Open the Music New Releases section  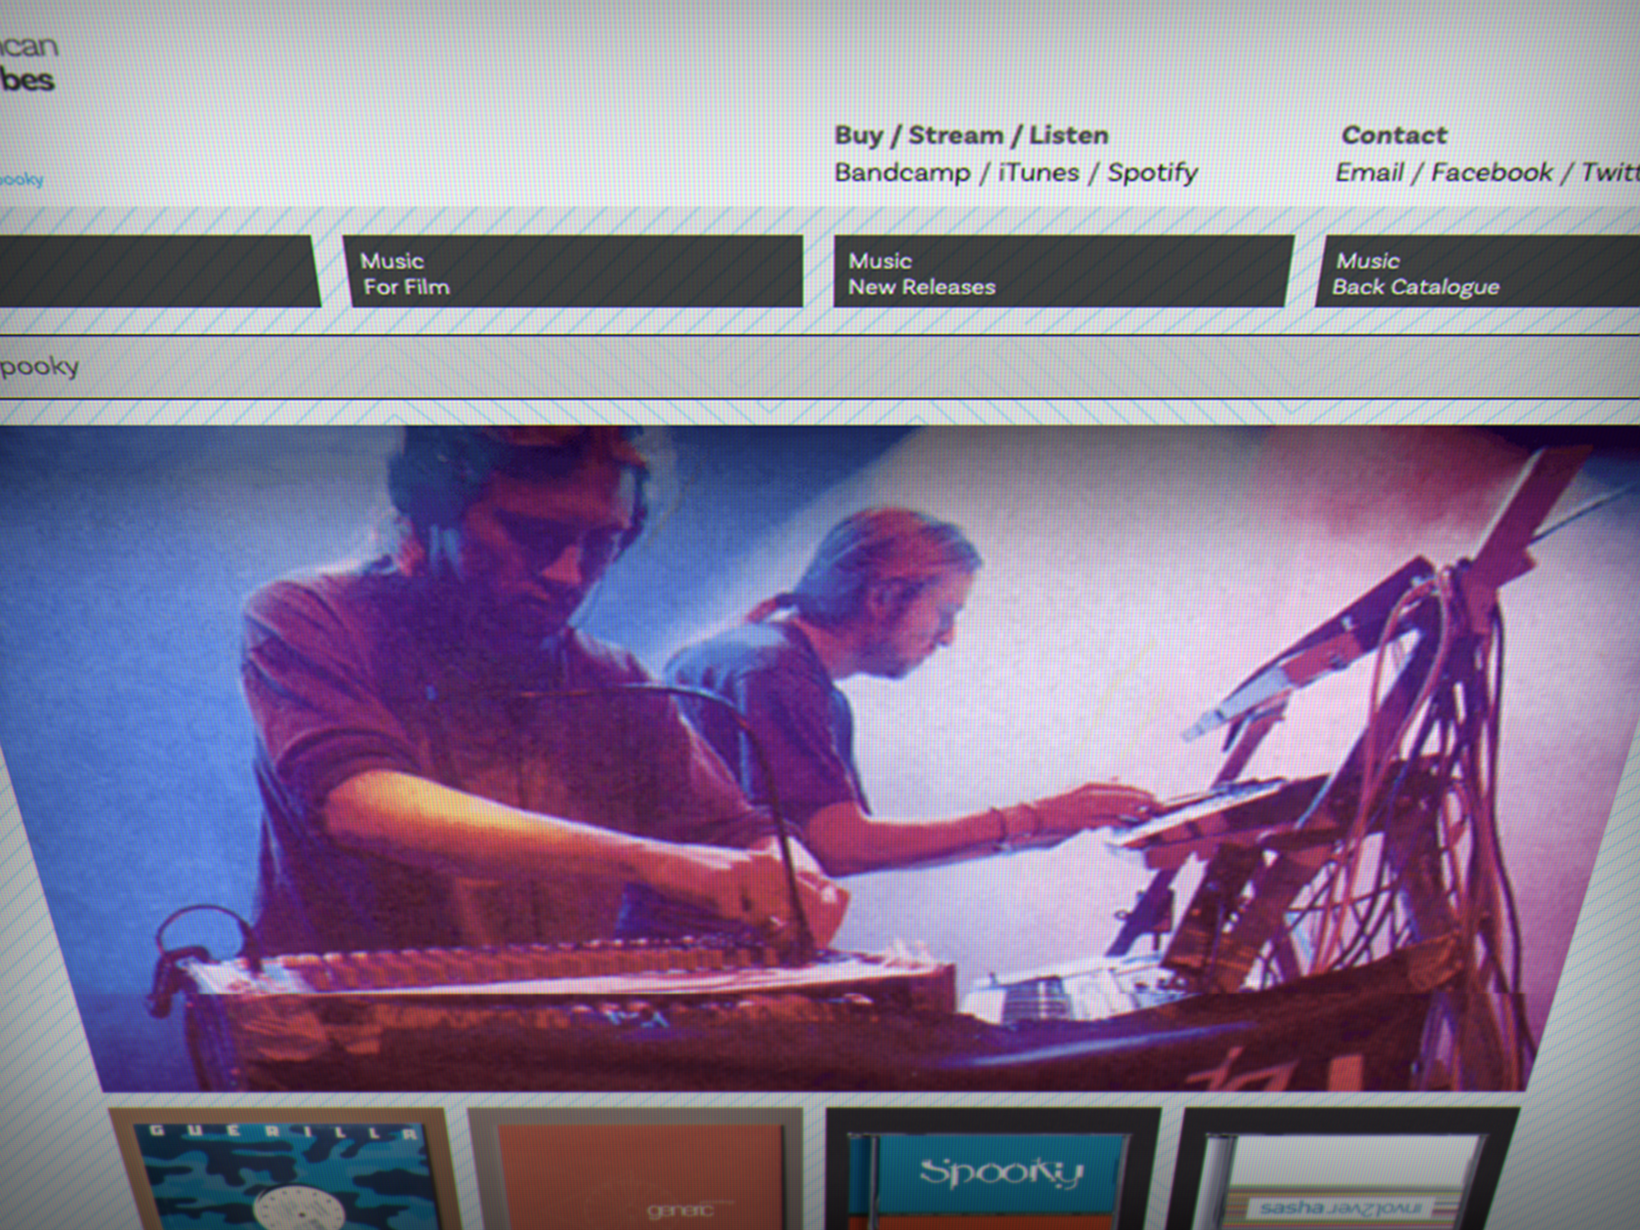(1062, 272)
